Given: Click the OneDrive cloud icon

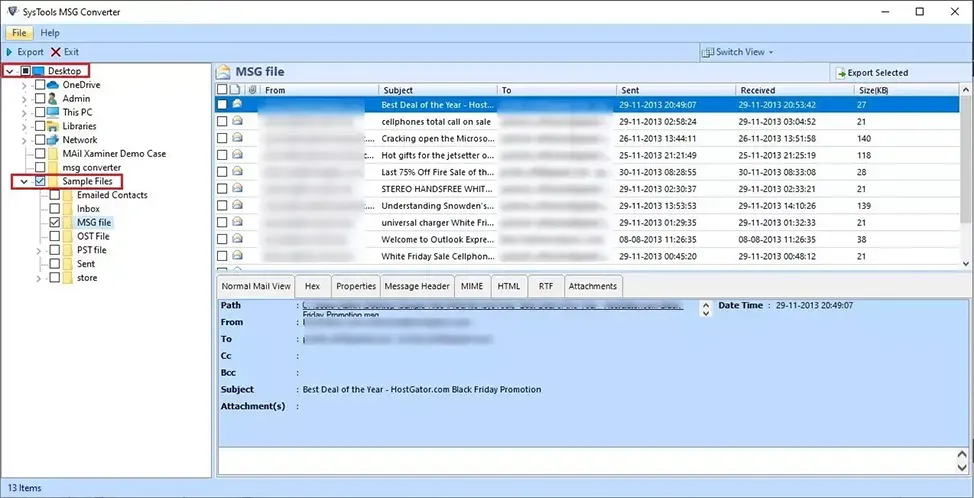Looking at the screenshot, I should (53, 85).
